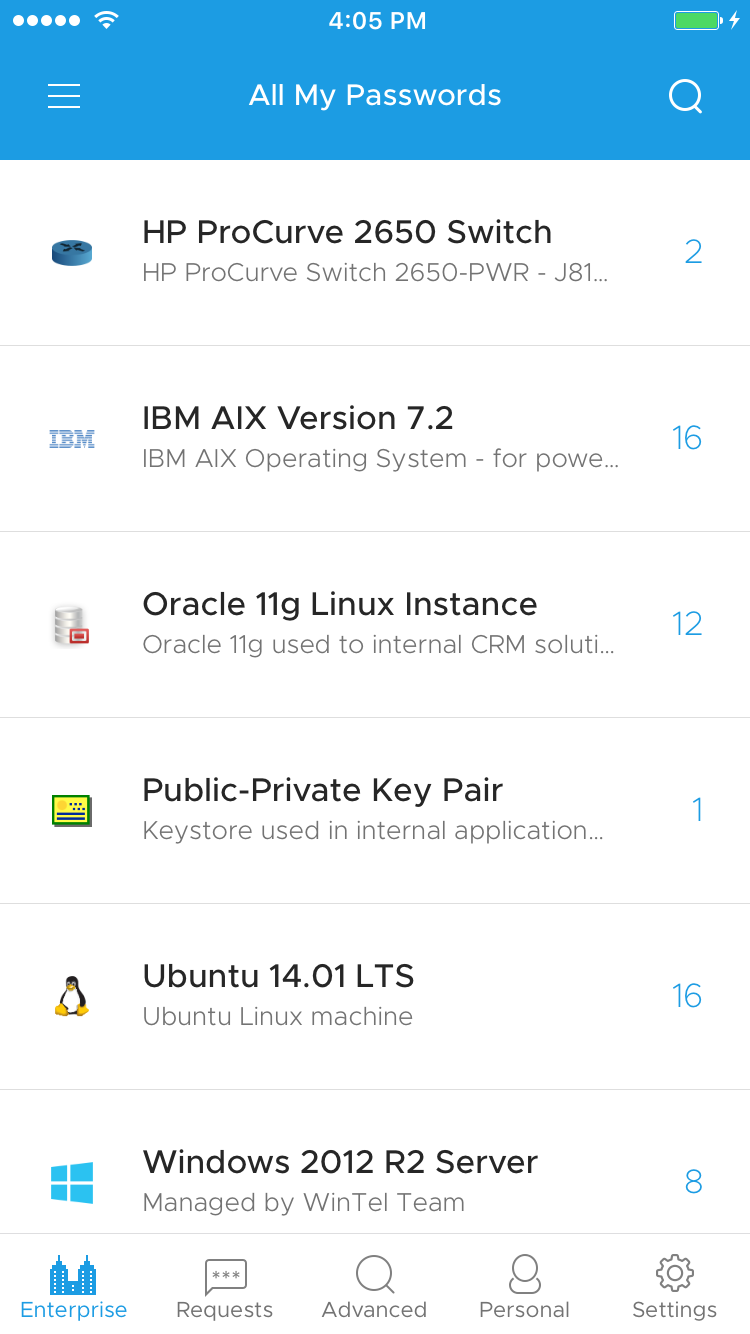Open Windows 2012 R2 Server entry
Screen dimensions: 750x1334
tap(340, 1162)
